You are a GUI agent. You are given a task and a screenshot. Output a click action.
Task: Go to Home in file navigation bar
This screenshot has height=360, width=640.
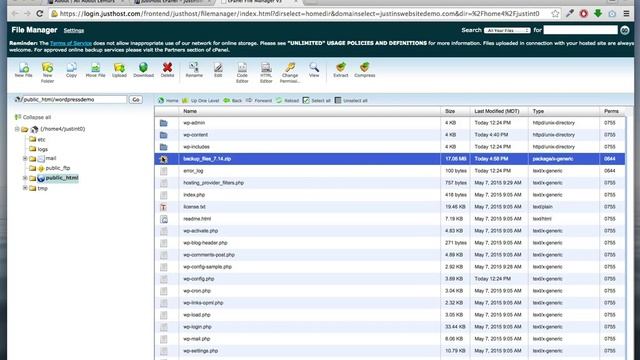pos(168,100)
